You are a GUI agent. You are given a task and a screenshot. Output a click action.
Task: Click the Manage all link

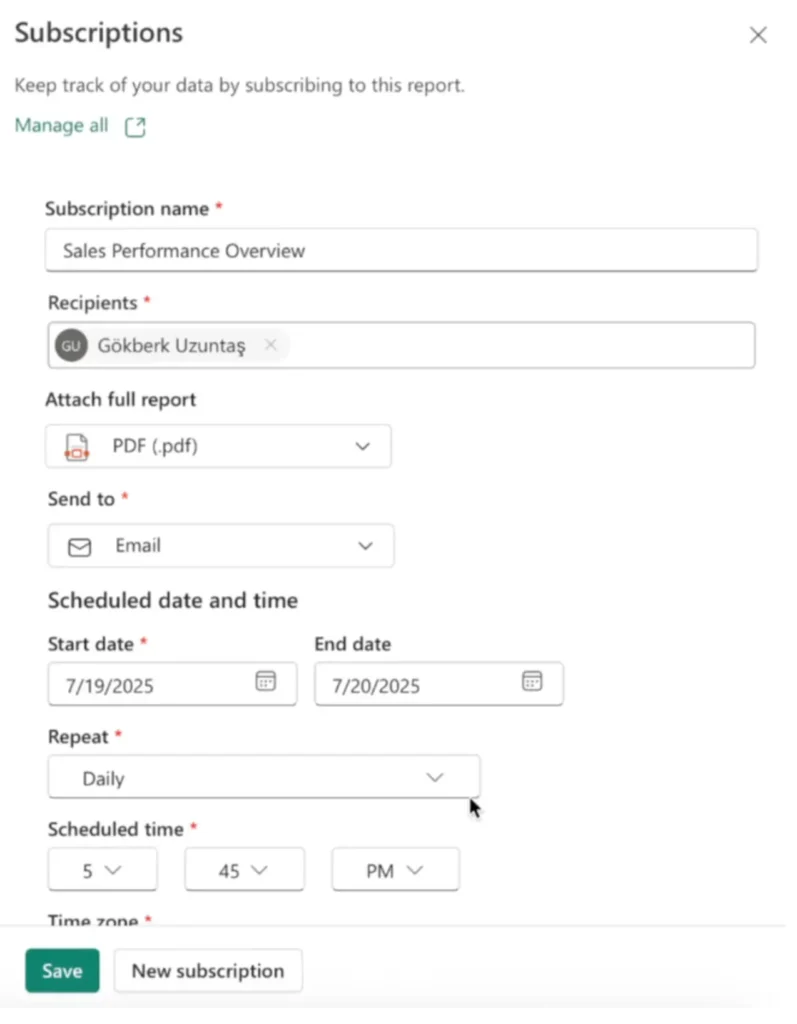point(61,126)
